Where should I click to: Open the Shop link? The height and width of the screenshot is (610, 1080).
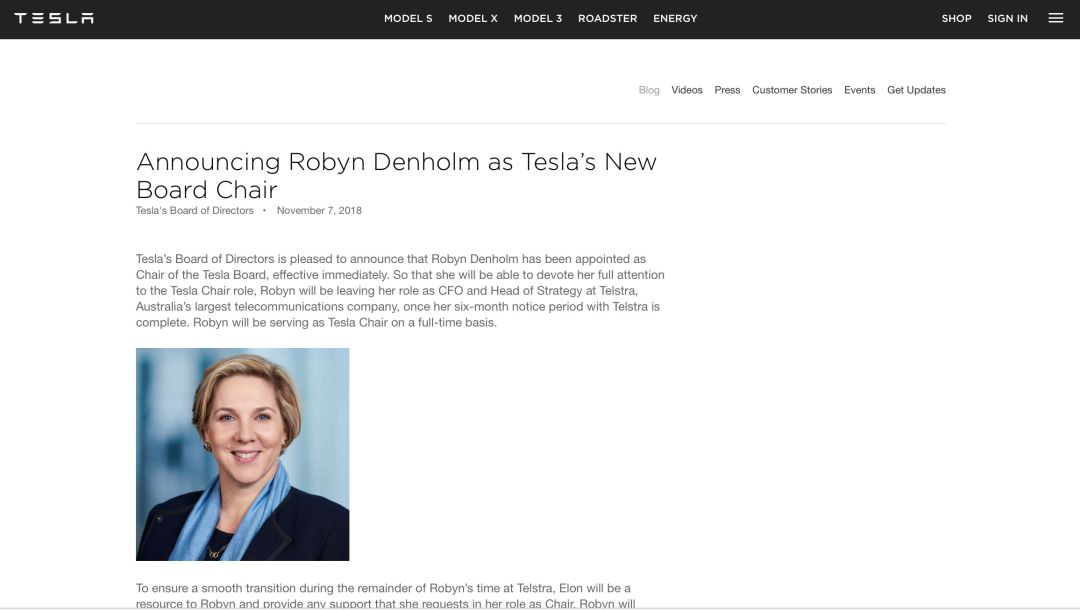click(x=956, y=18)
